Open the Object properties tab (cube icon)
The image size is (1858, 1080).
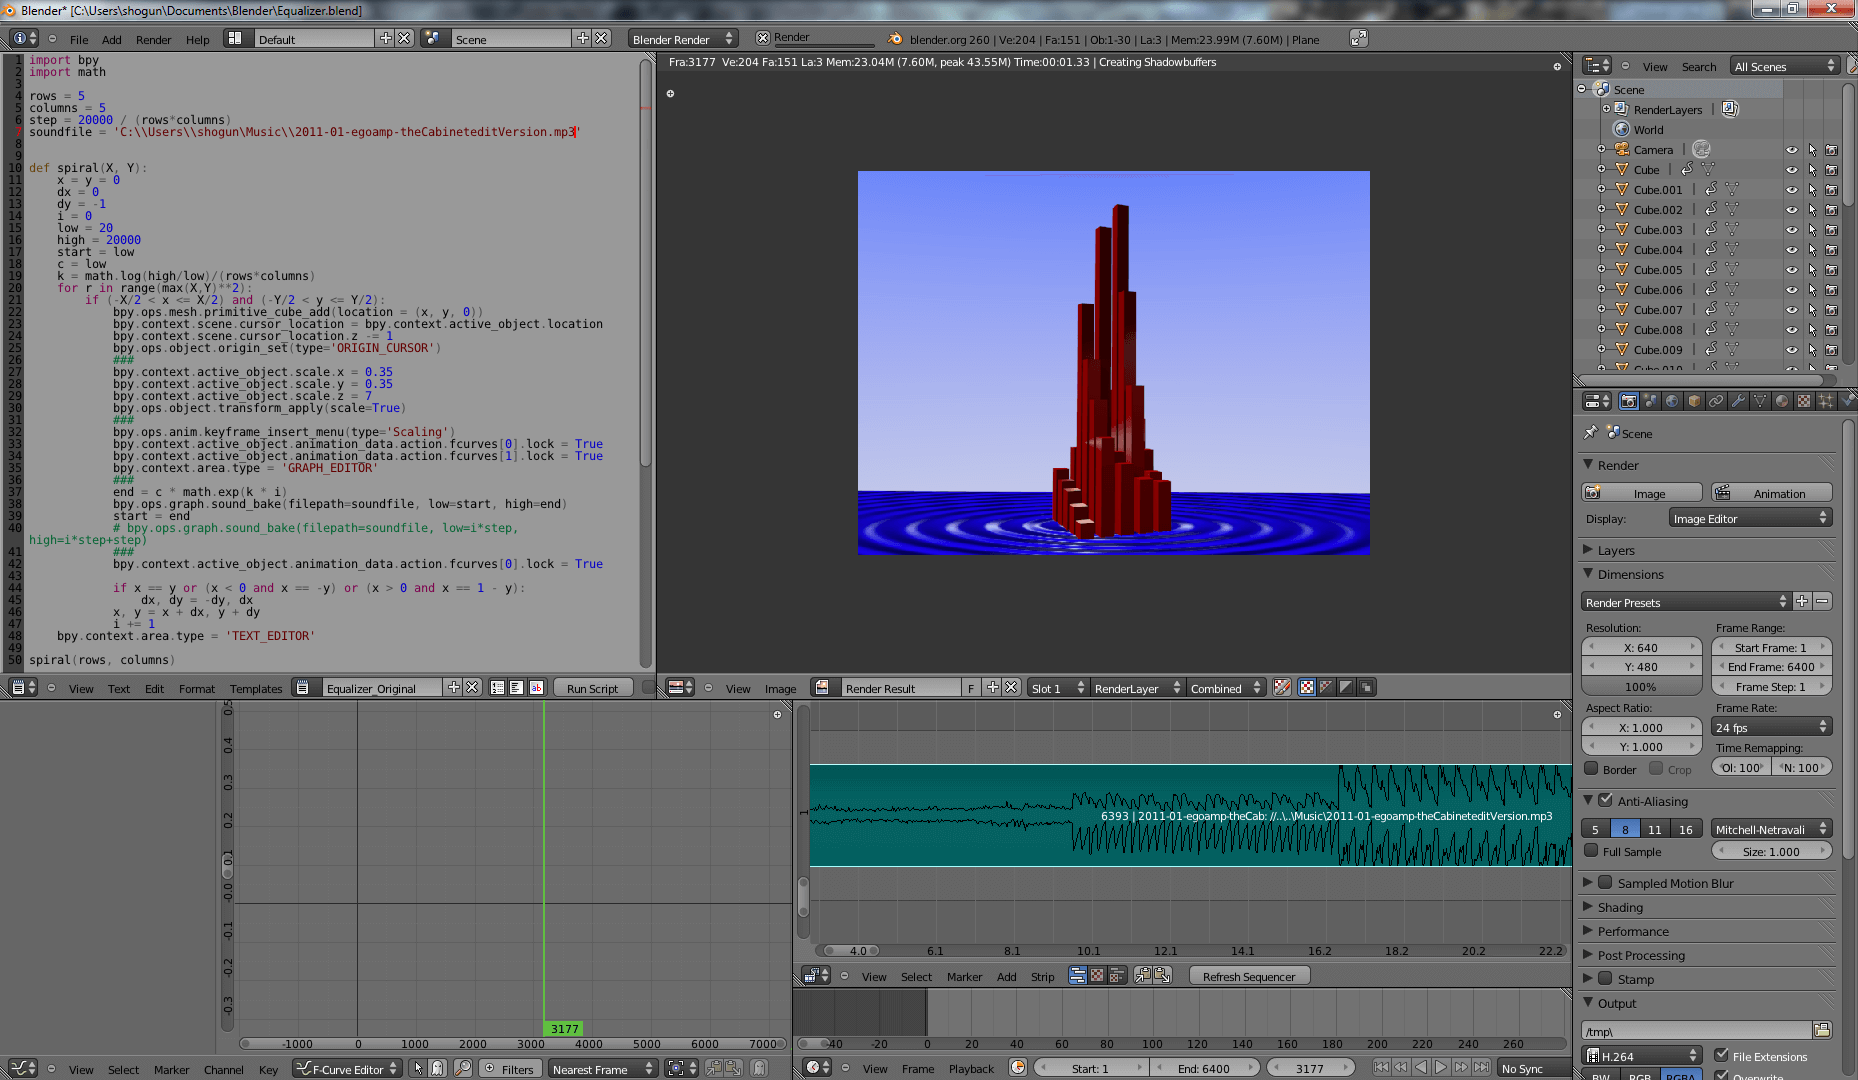point(1695,401)
